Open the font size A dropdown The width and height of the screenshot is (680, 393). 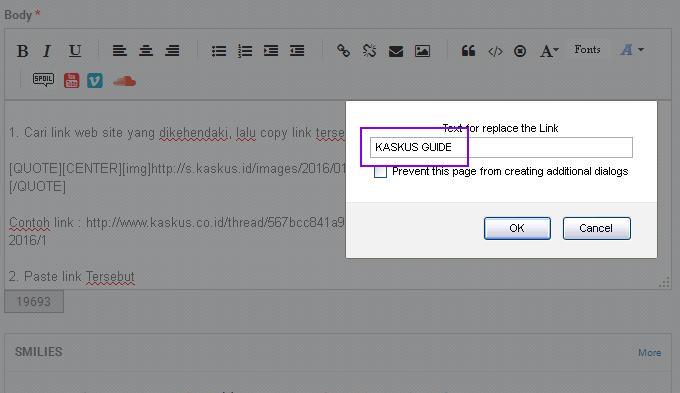(x=549, y=51)
